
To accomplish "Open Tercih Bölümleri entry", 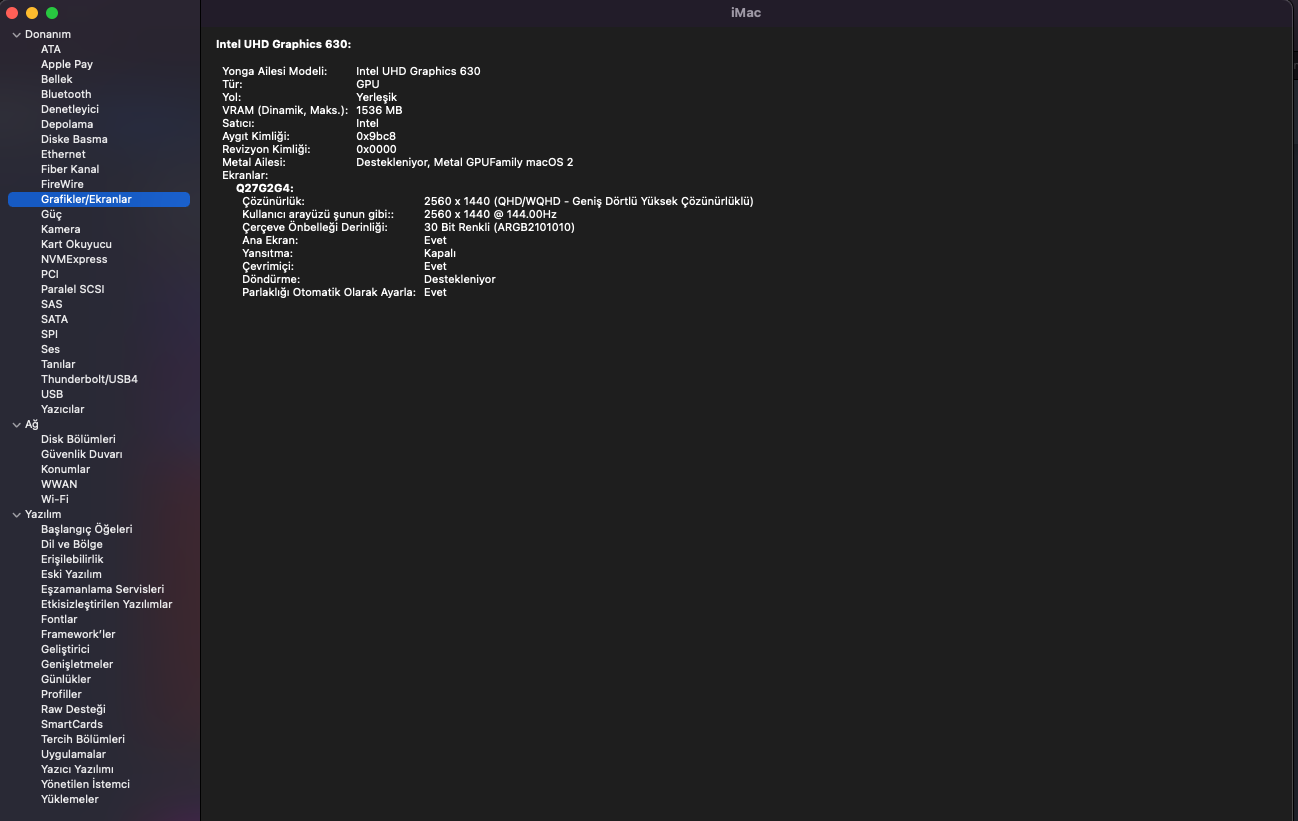I will click(x=83, y=739).
